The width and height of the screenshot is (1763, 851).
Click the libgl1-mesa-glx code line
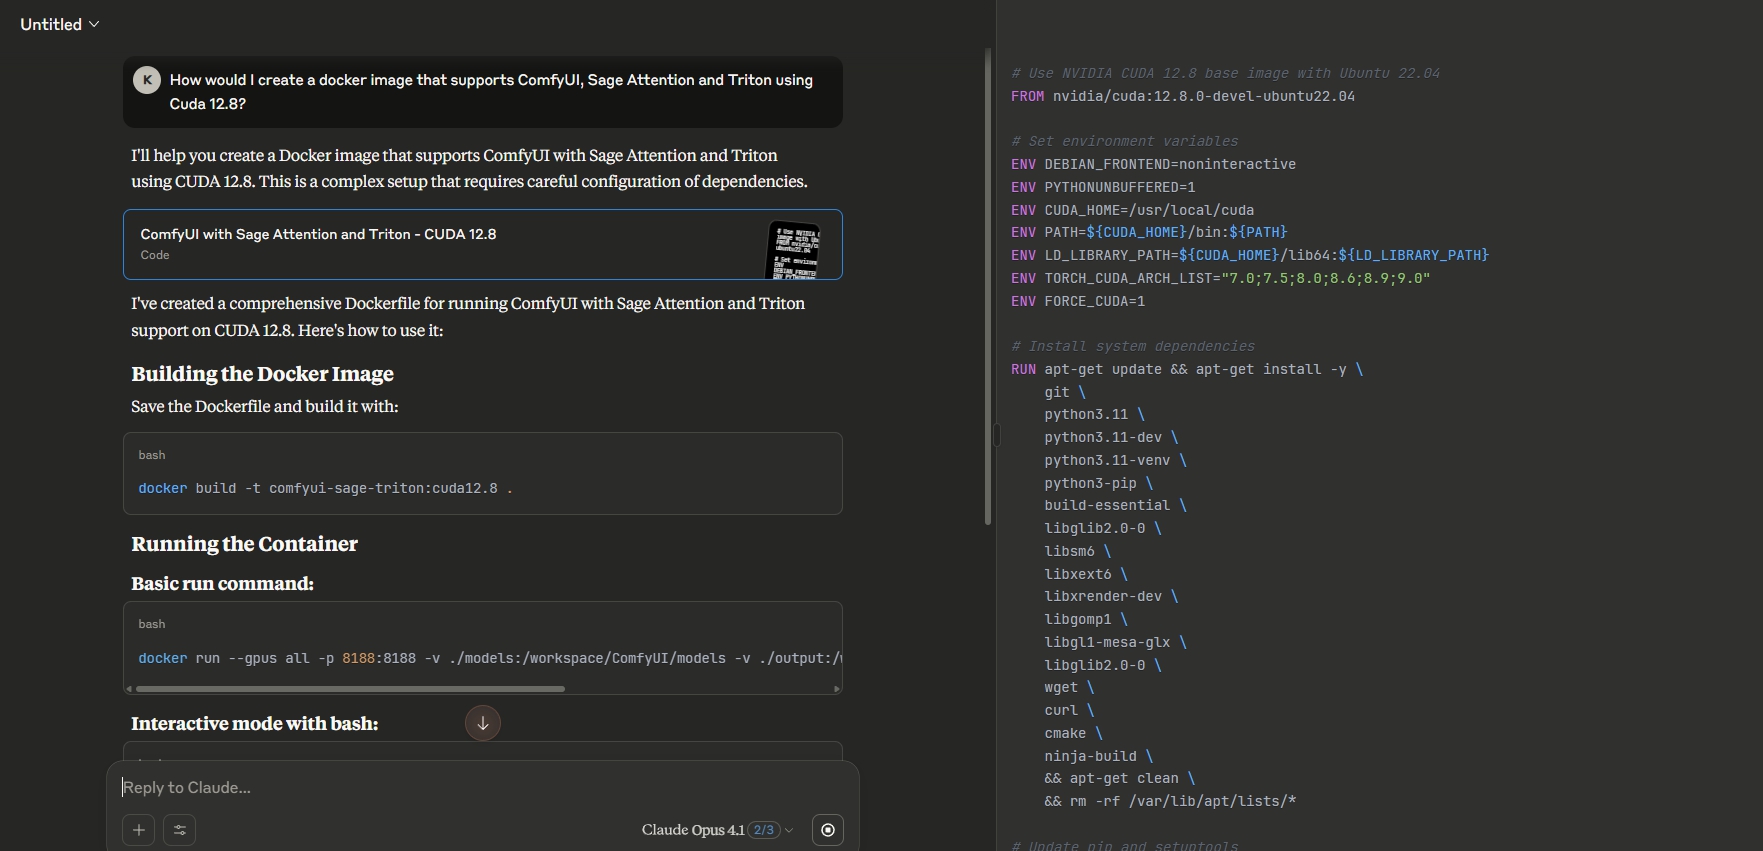click(1115, 643)
